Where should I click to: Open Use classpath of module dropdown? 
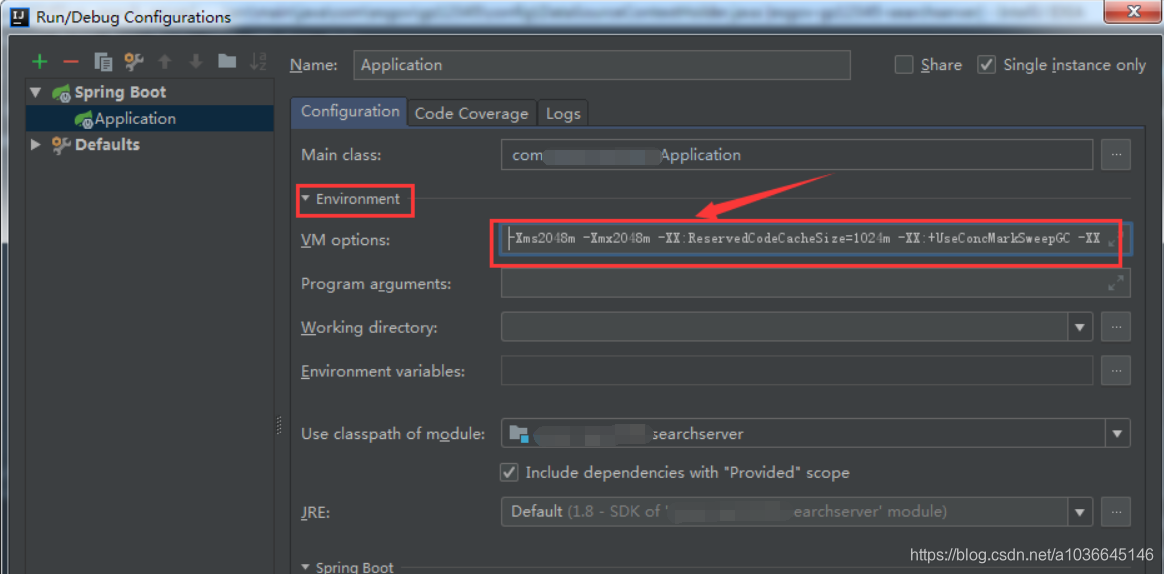click(1116, 432)
